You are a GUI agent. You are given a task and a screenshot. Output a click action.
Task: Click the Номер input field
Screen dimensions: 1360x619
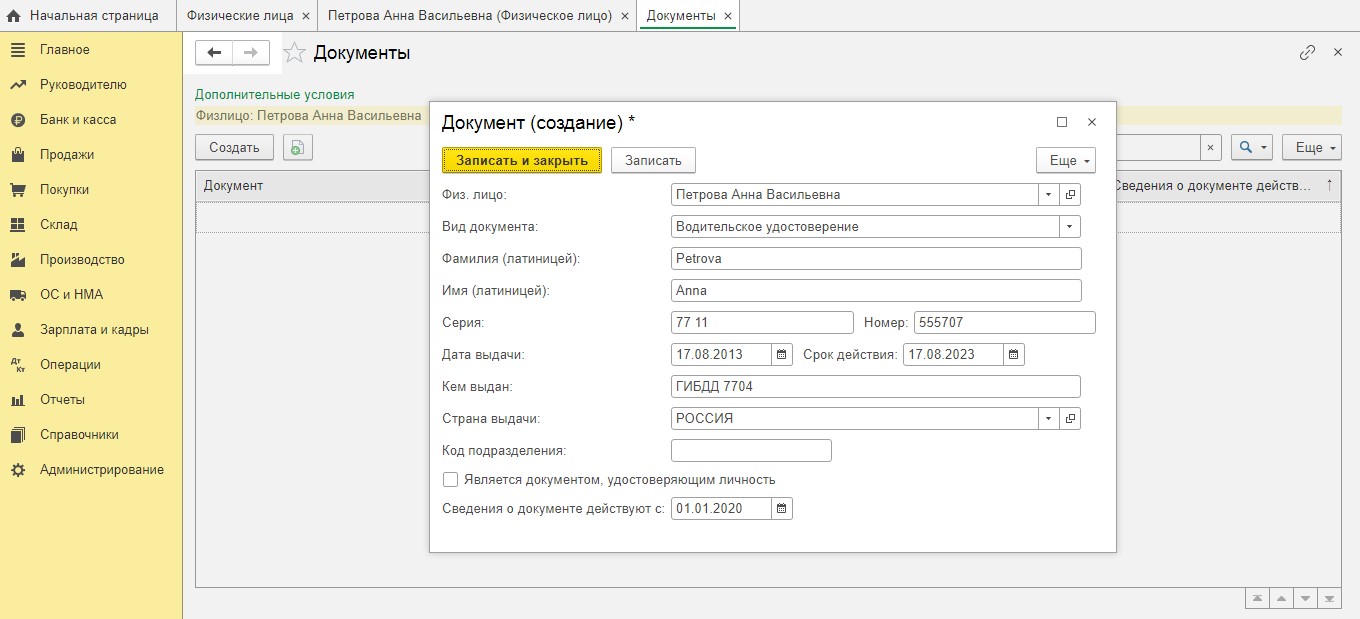[1005, 323]
